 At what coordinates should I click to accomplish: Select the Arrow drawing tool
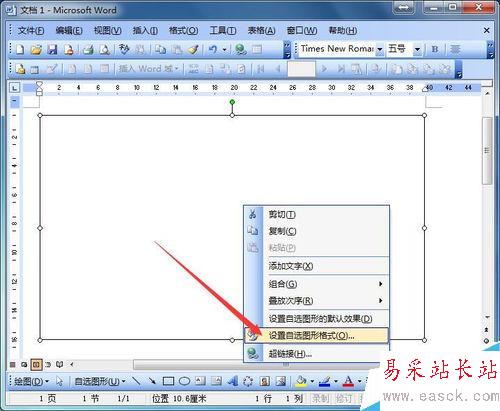click(152, 381)
